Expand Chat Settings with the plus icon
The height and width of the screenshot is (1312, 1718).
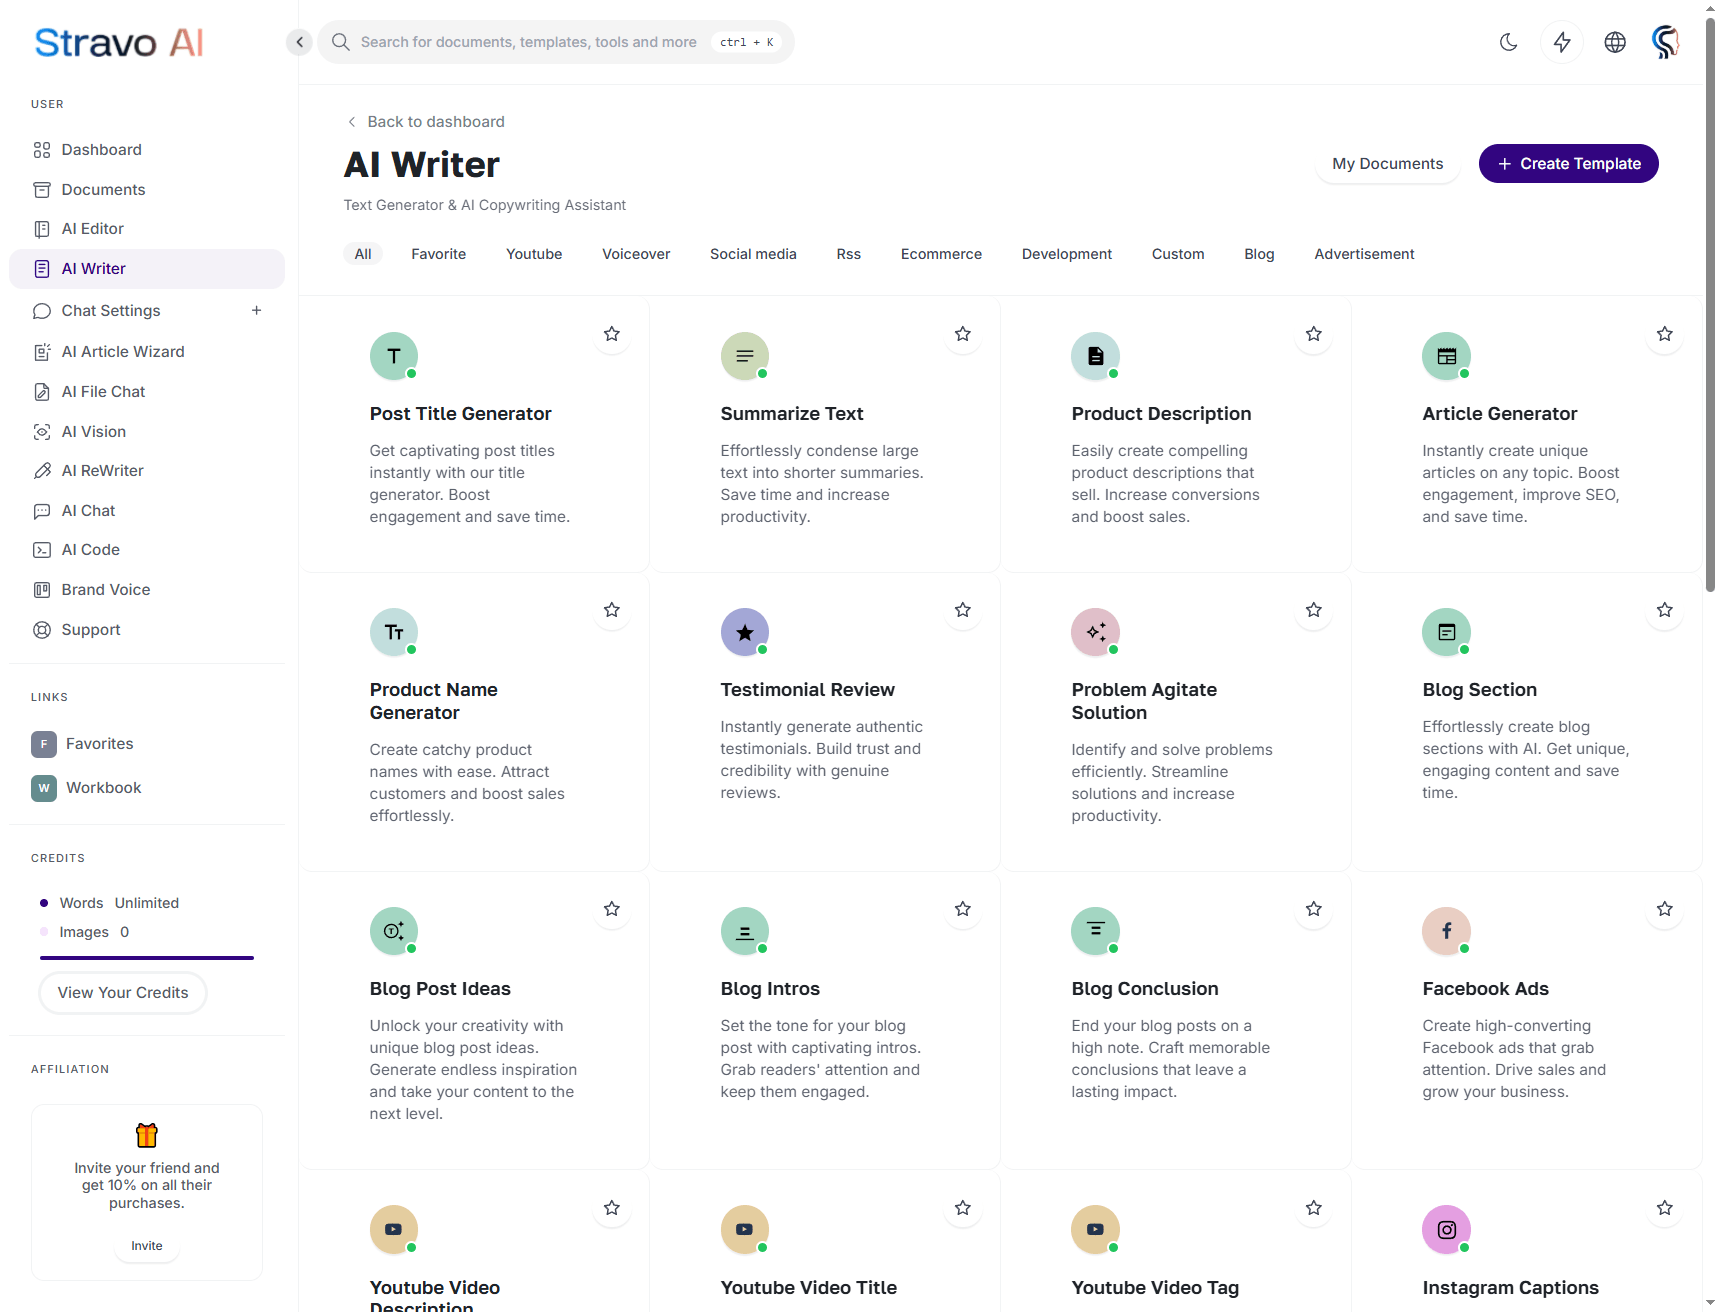257,311
